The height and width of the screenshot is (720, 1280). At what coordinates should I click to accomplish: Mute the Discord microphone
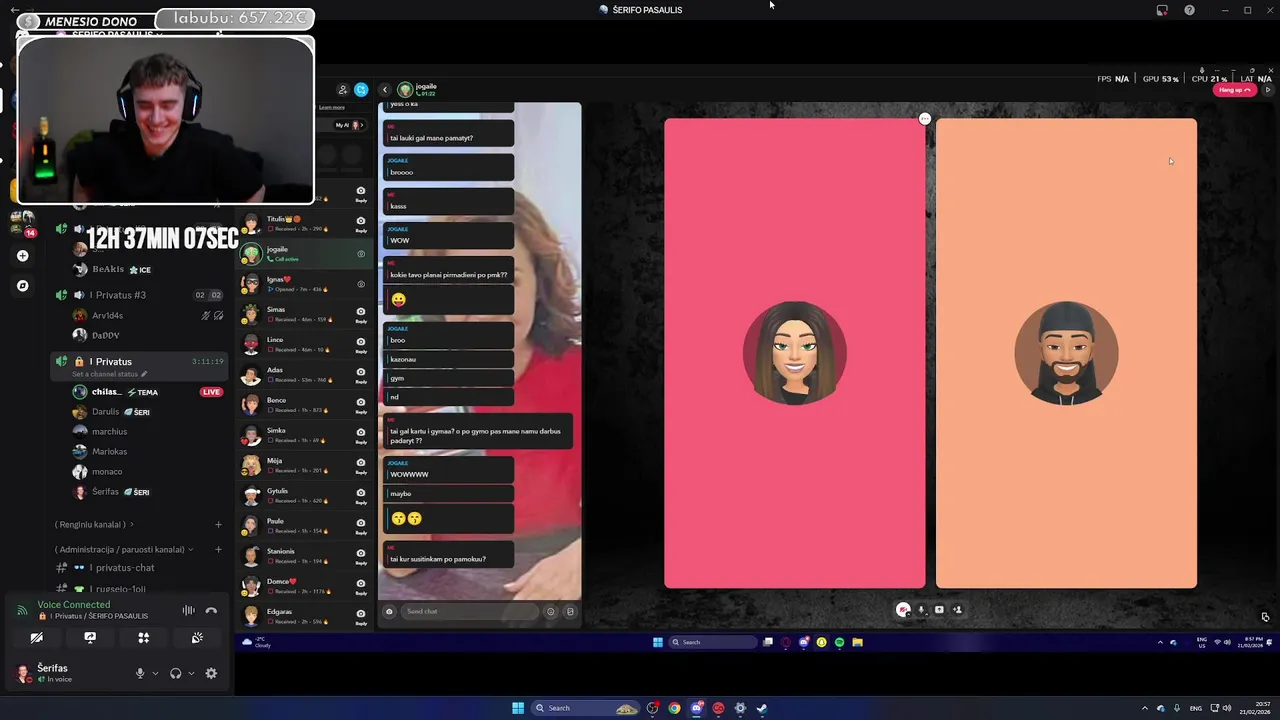tap(140, 673)
